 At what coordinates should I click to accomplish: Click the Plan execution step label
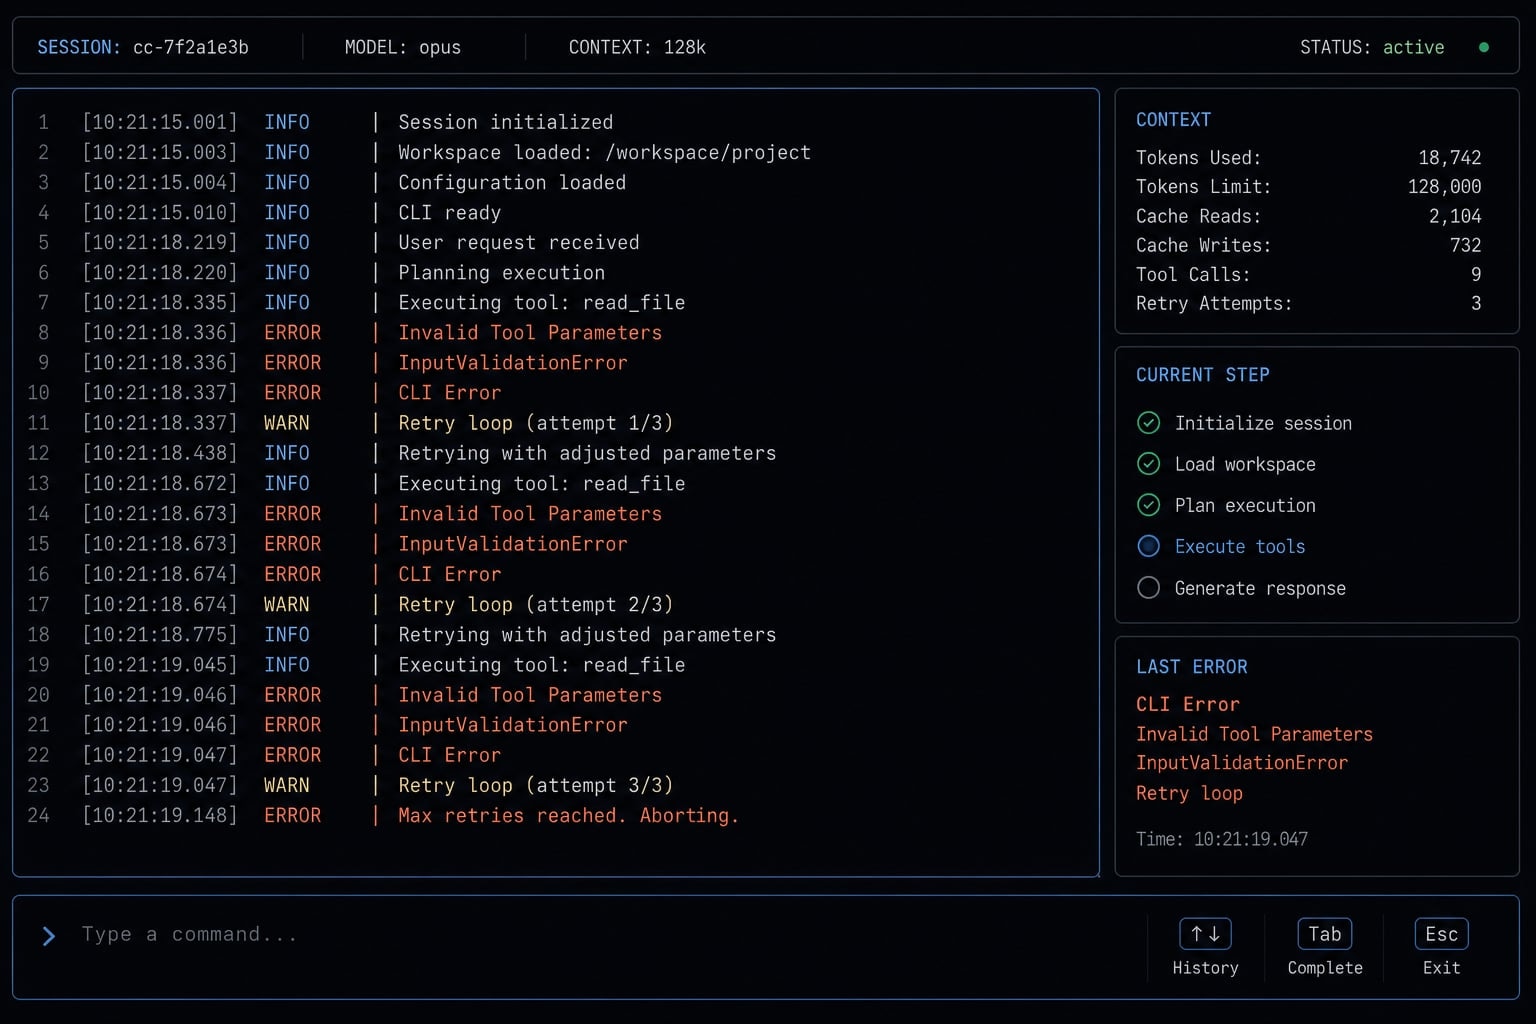tap(1245, 505)
